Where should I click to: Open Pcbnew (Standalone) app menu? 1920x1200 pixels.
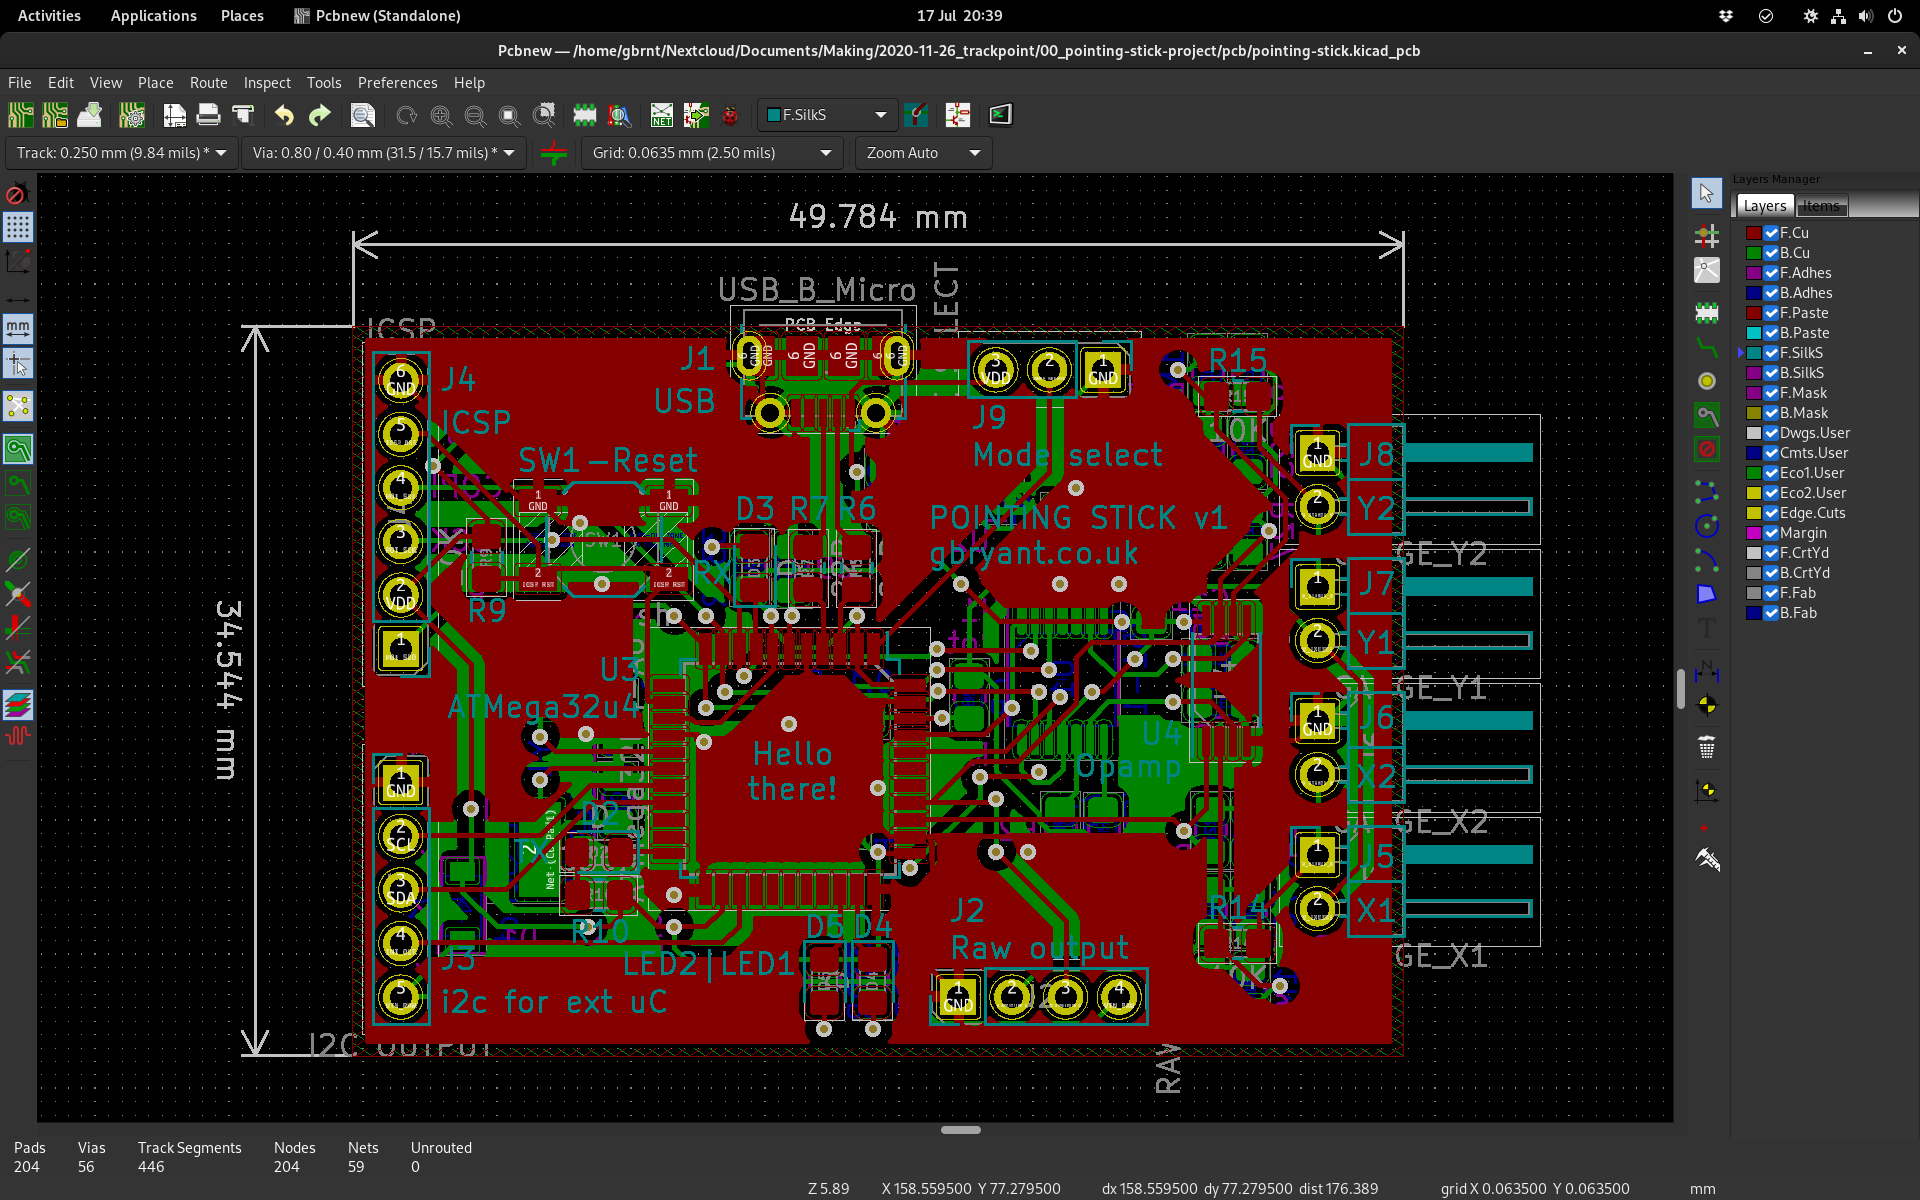pyautogui.click(x=377, y=16)
